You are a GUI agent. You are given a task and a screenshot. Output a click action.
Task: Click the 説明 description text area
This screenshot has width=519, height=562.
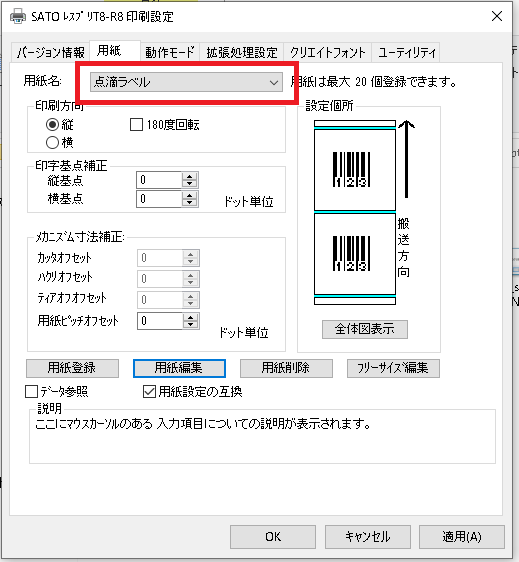point(262,437)
